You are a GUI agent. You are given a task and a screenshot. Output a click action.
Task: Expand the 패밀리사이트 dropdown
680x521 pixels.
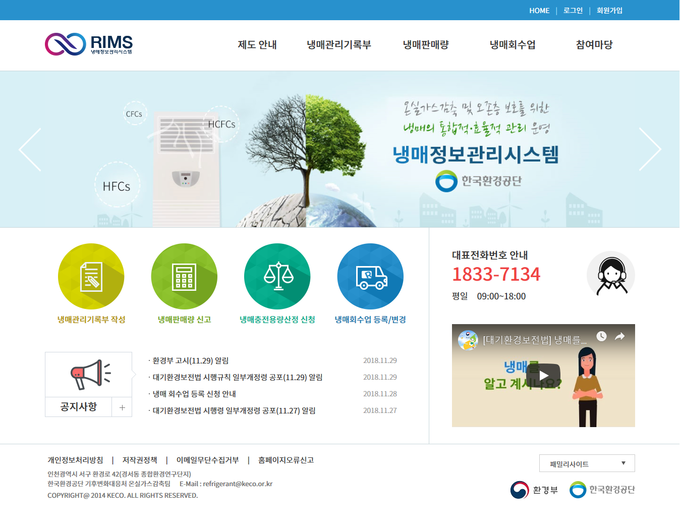586,463
